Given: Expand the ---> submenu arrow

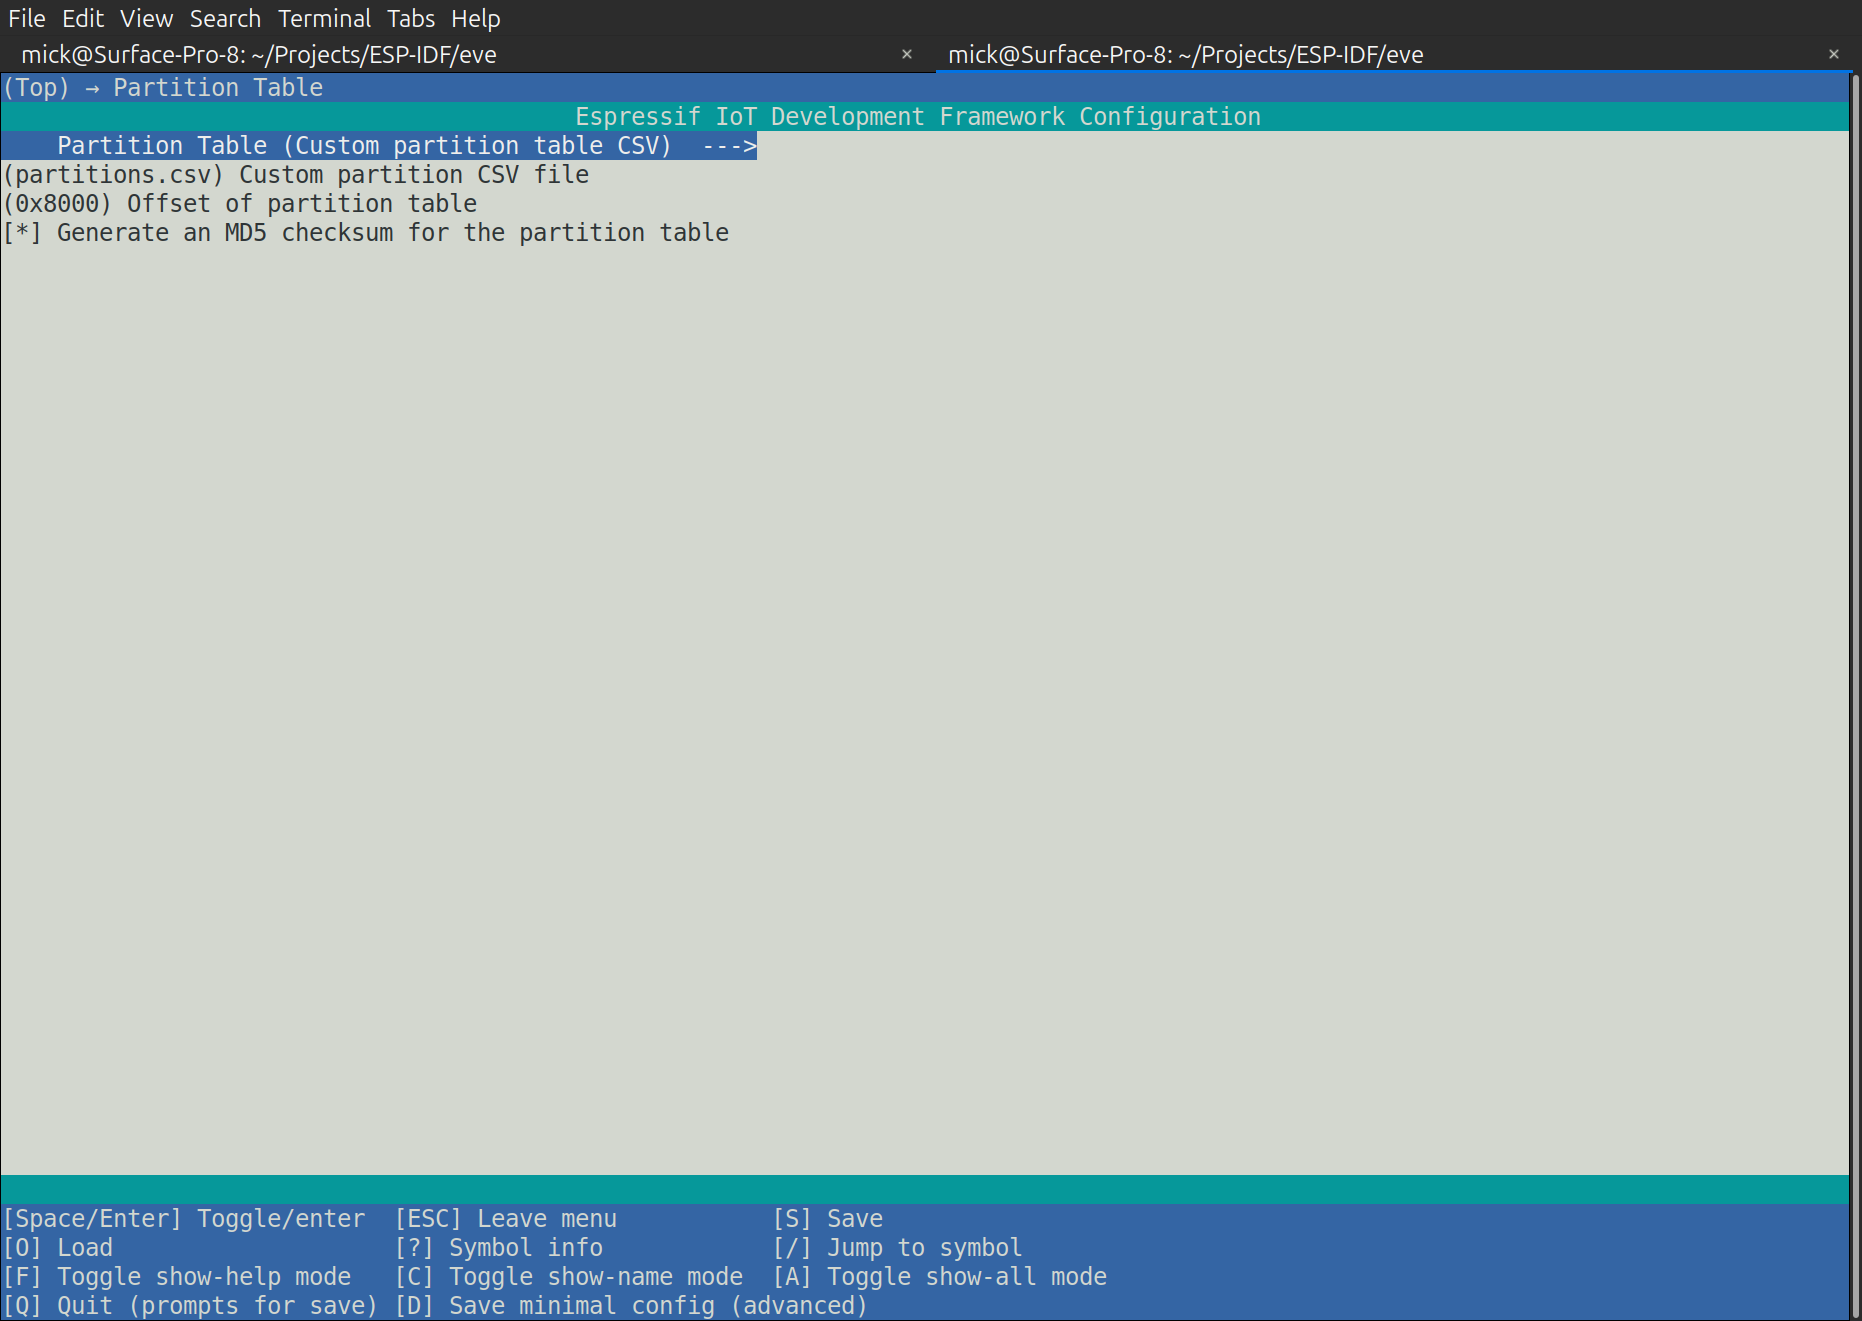Looking at the screenshot, I should coord(729,146).
